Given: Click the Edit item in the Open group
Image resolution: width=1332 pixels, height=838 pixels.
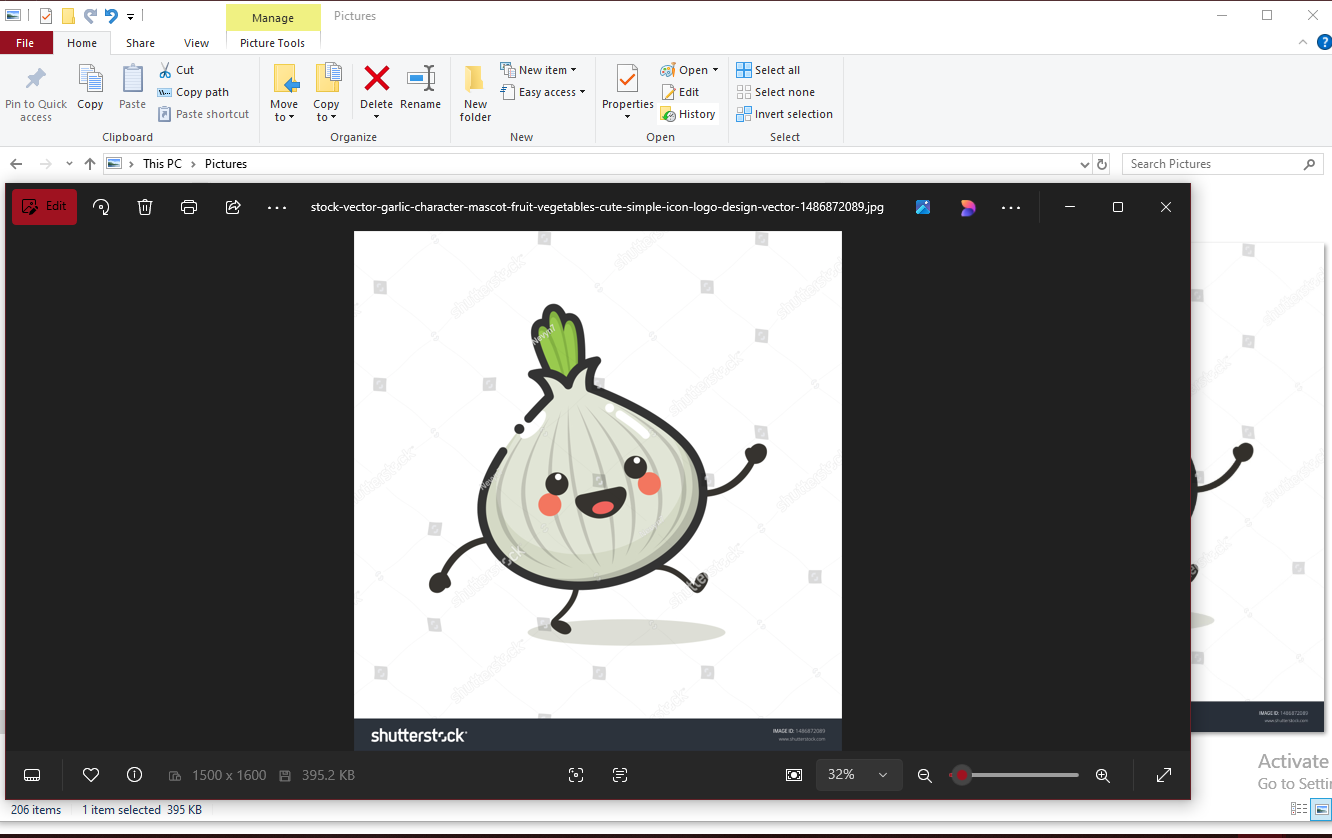Looking at the screenshot, I should [x=680, y=92].
